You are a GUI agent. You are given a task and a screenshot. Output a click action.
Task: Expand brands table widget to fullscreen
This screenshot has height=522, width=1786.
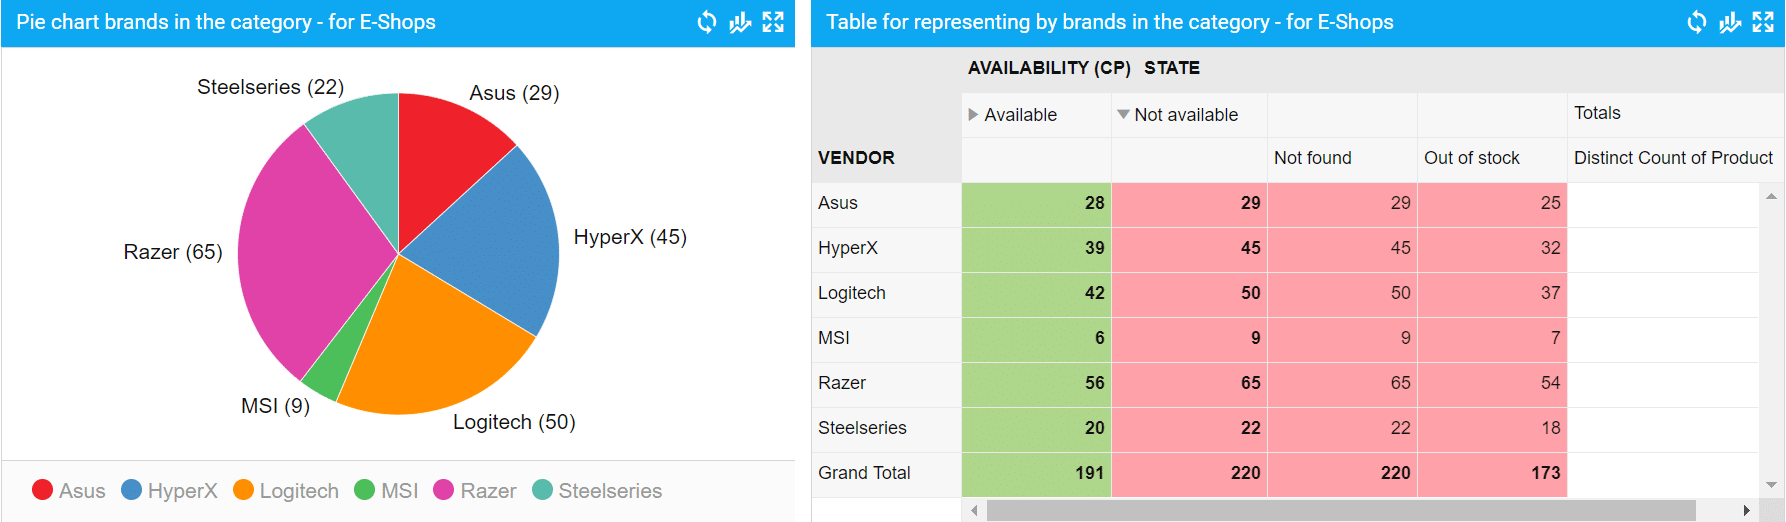[x=1763, y=22]
